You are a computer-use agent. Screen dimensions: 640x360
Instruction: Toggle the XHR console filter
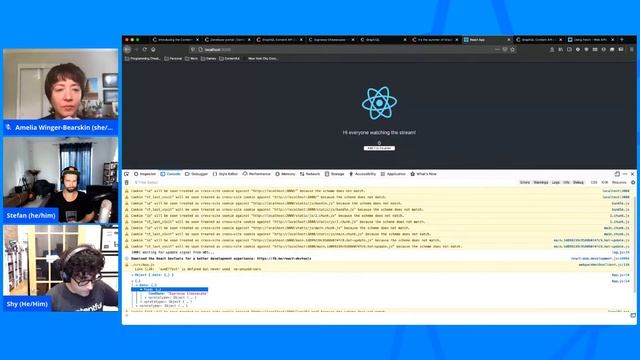604,182
